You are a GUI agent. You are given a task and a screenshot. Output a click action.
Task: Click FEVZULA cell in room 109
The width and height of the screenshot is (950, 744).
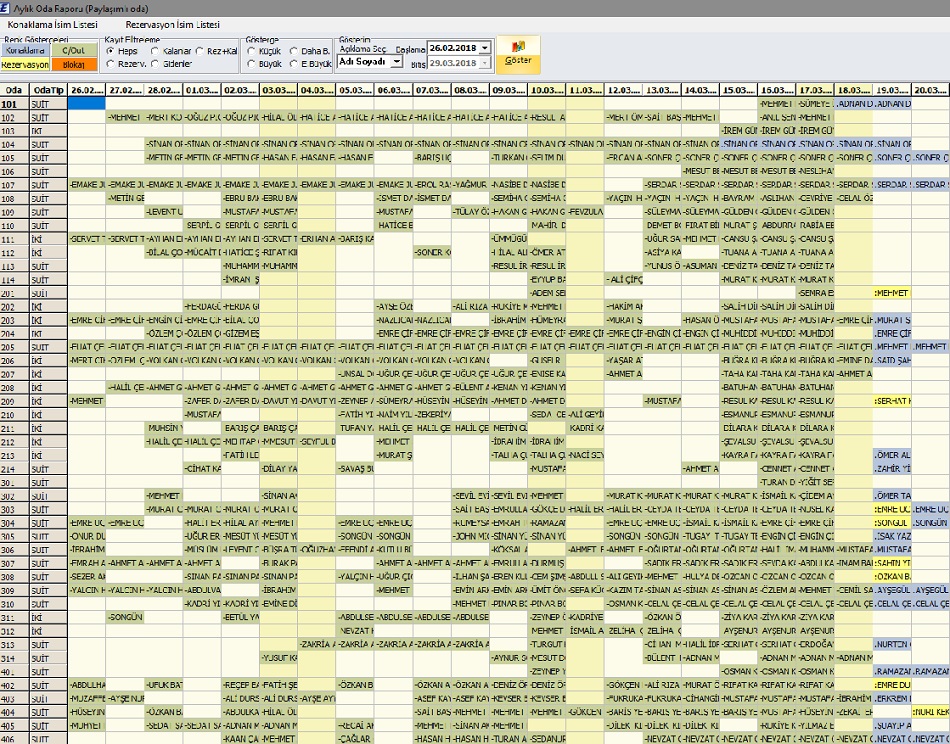tap(585, 212)
